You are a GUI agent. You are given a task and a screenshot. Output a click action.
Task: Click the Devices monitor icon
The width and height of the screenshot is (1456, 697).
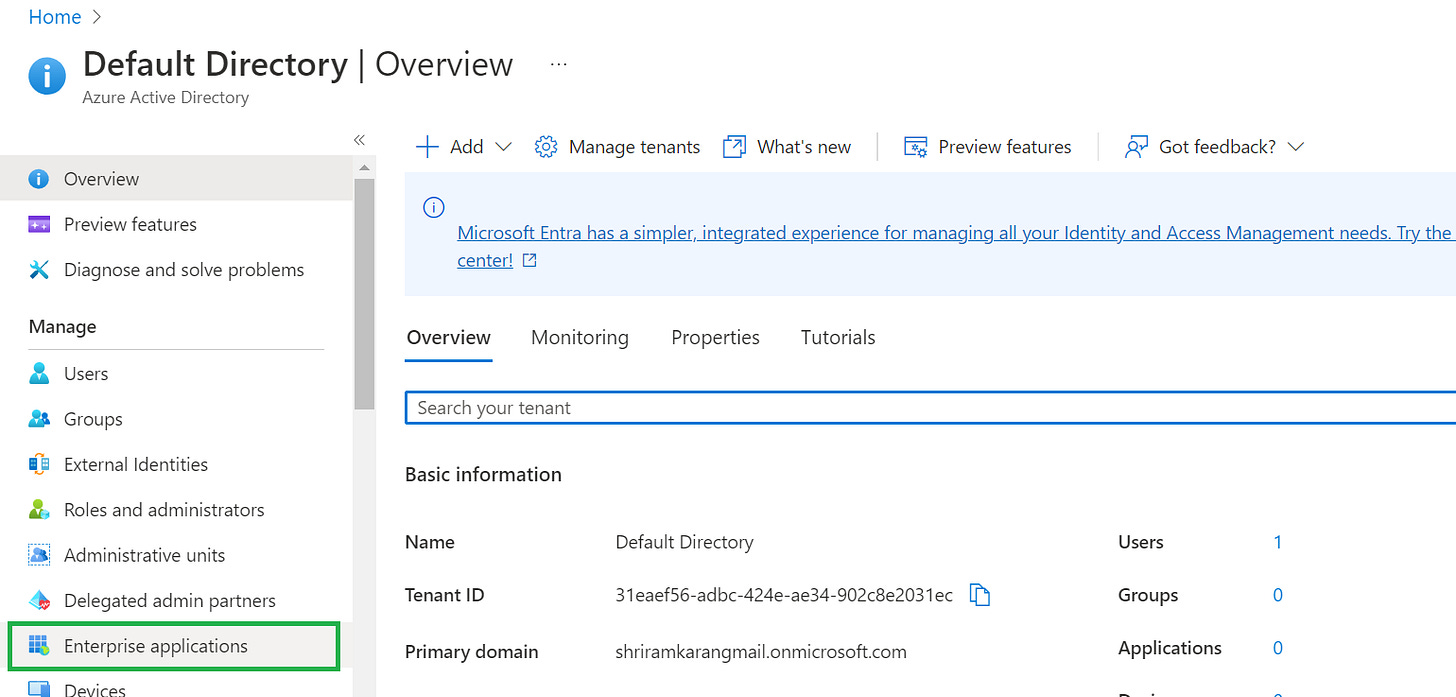coord(39,689)
